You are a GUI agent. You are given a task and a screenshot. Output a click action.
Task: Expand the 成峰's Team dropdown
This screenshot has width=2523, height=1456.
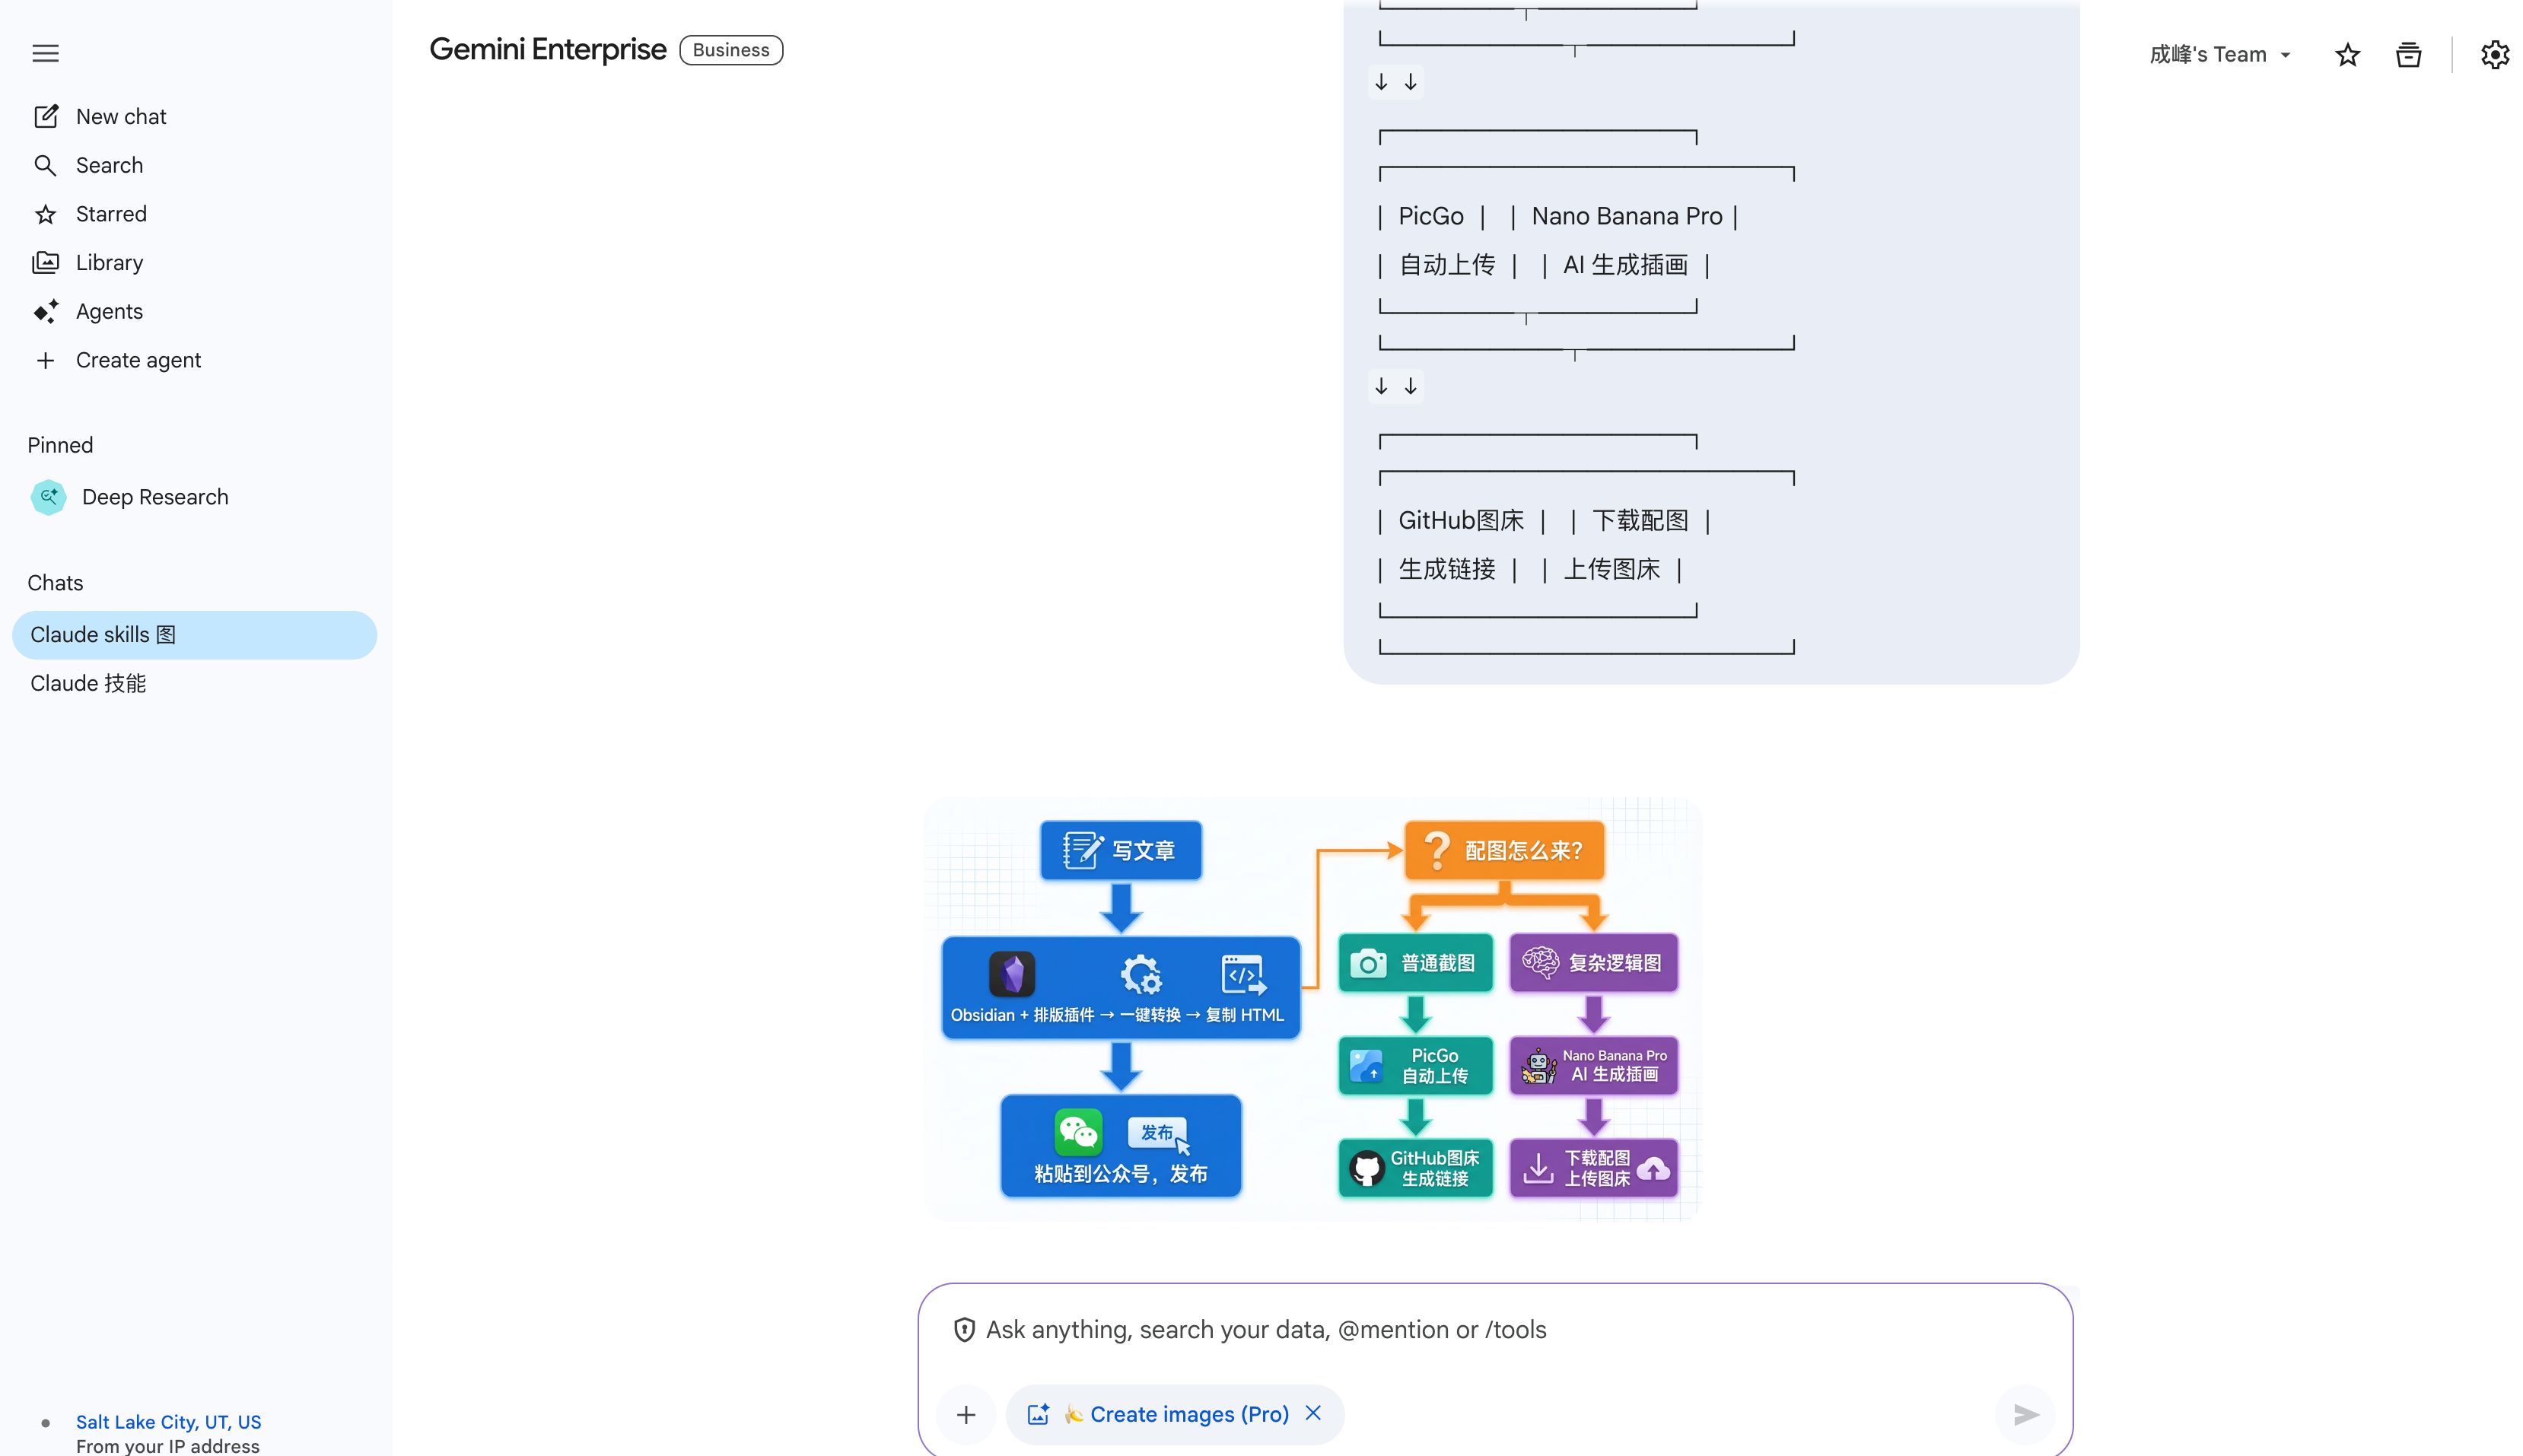[x=2219, y=54]
